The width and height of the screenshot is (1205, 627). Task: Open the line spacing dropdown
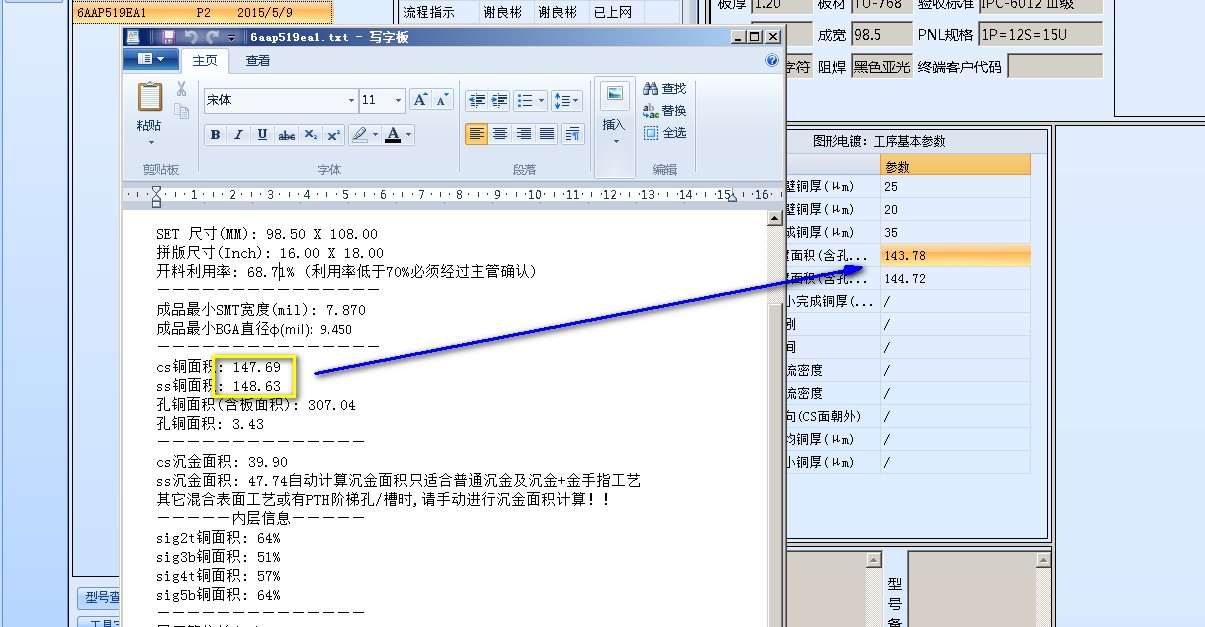point(566,100)
